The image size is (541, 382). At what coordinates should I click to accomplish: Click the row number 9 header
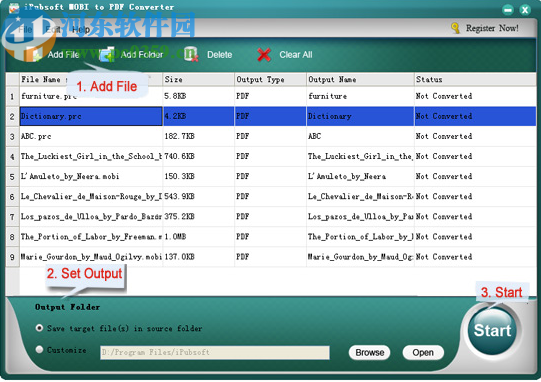12,257
